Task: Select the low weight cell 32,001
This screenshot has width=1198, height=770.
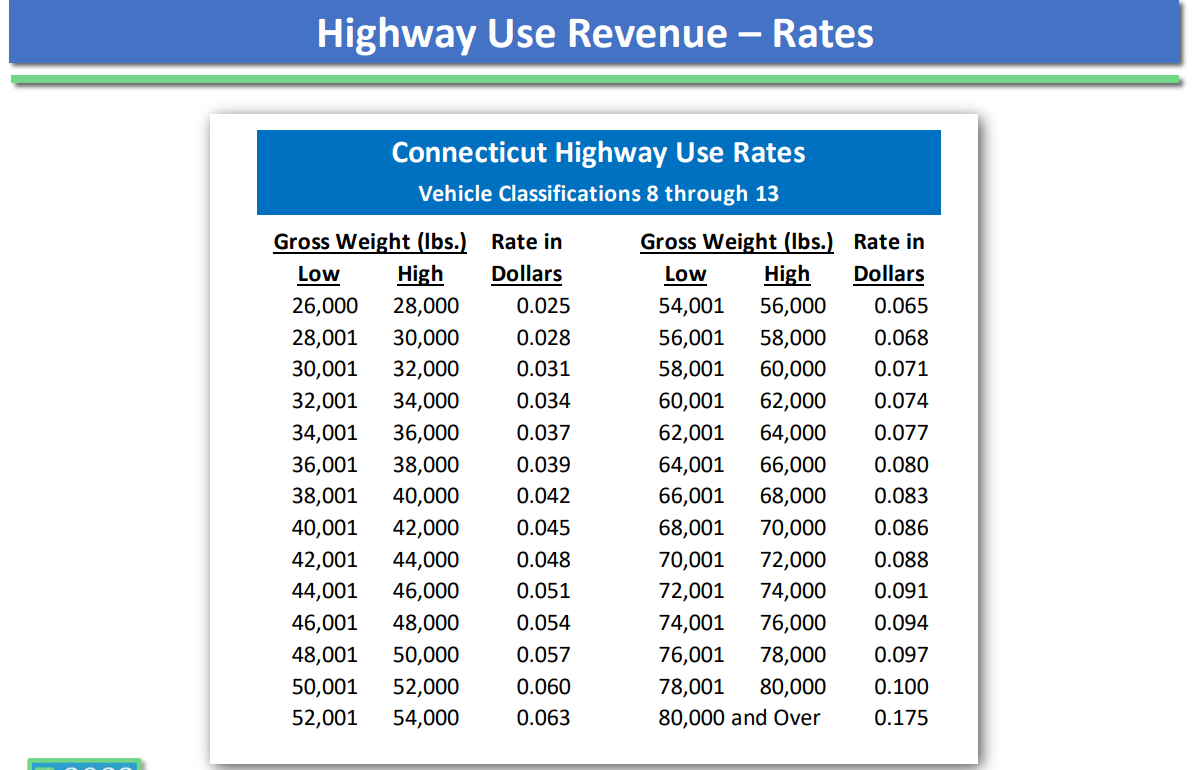Action: 325,401
